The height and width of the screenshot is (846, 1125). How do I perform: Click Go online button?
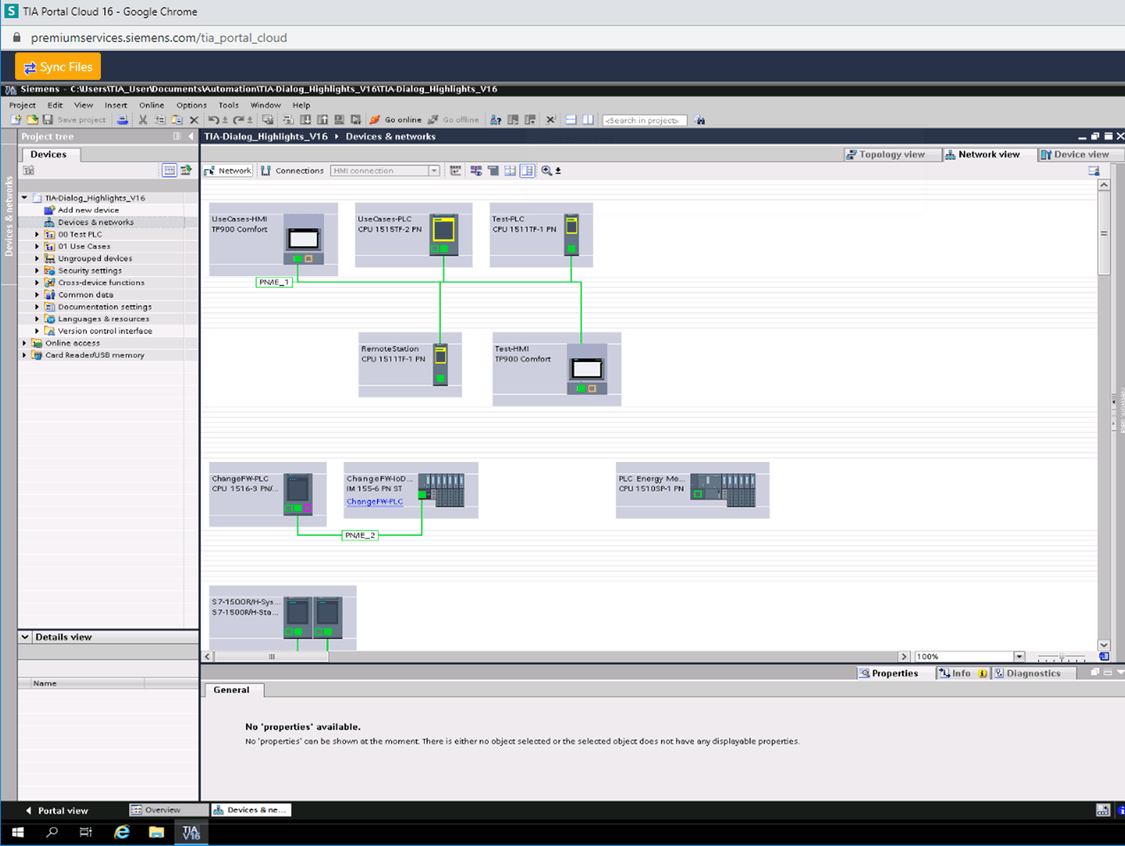pos(396,120)
